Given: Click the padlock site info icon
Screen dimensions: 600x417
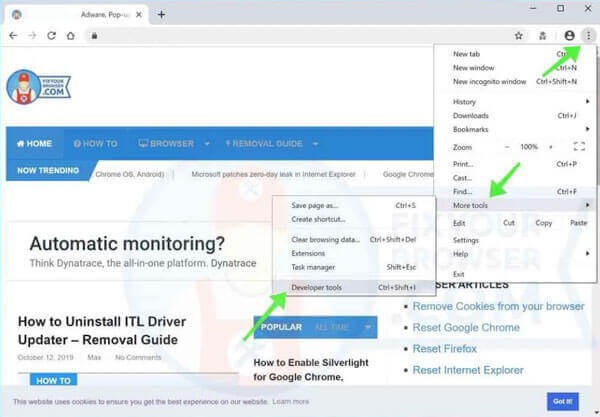Looking at the screenshot, I should [94, 36].
